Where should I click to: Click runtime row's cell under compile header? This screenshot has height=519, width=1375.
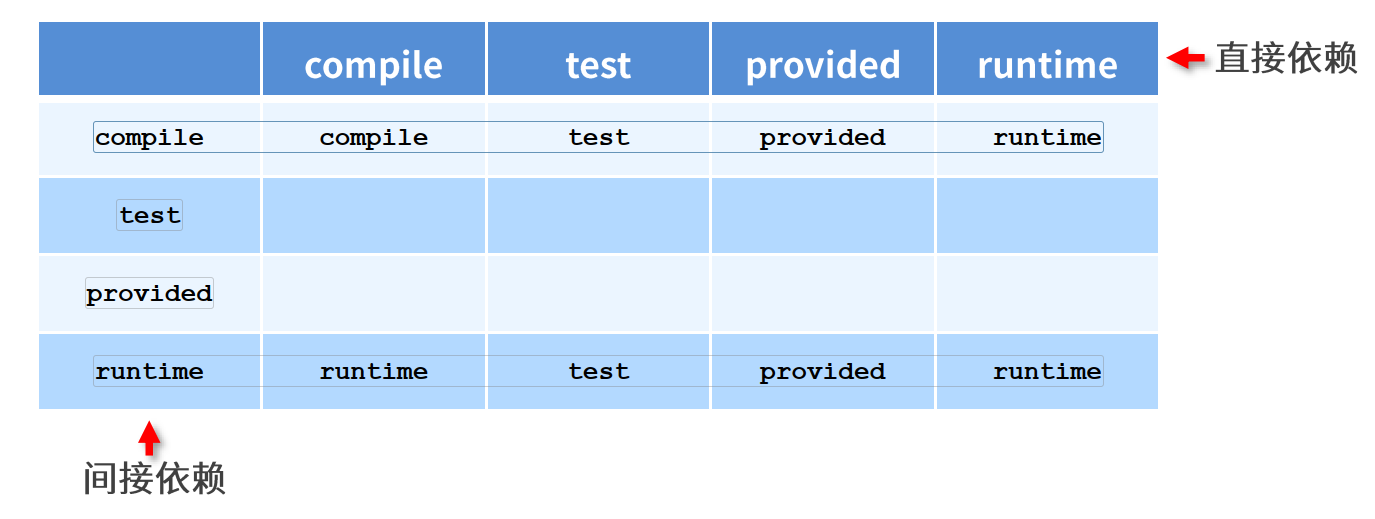tap(373, 372)
